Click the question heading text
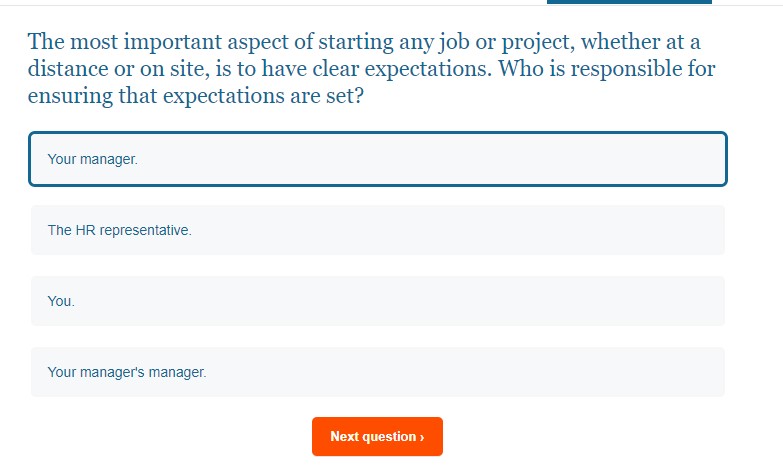The height and width of the screenshot is (471, 783). tap(372, 68)
